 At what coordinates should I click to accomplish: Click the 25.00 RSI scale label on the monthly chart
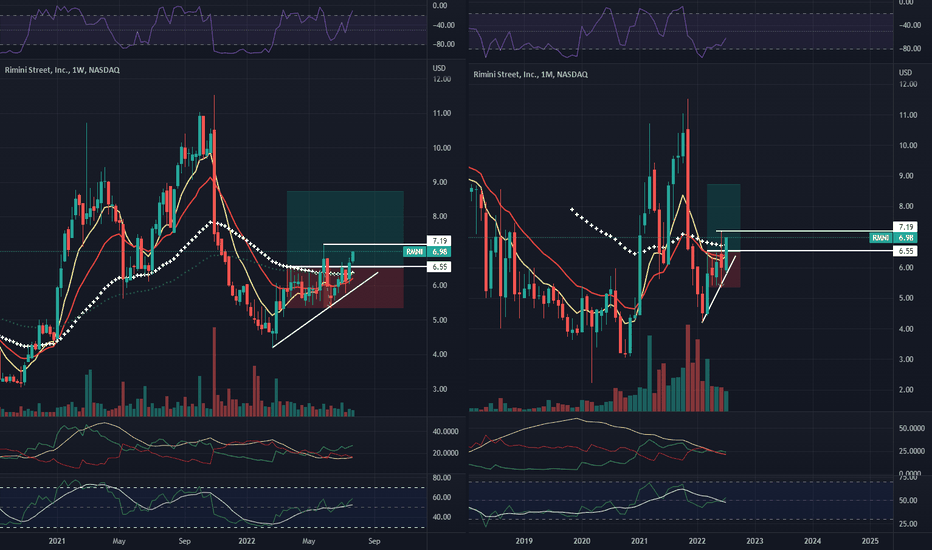(x=908, y=524)
